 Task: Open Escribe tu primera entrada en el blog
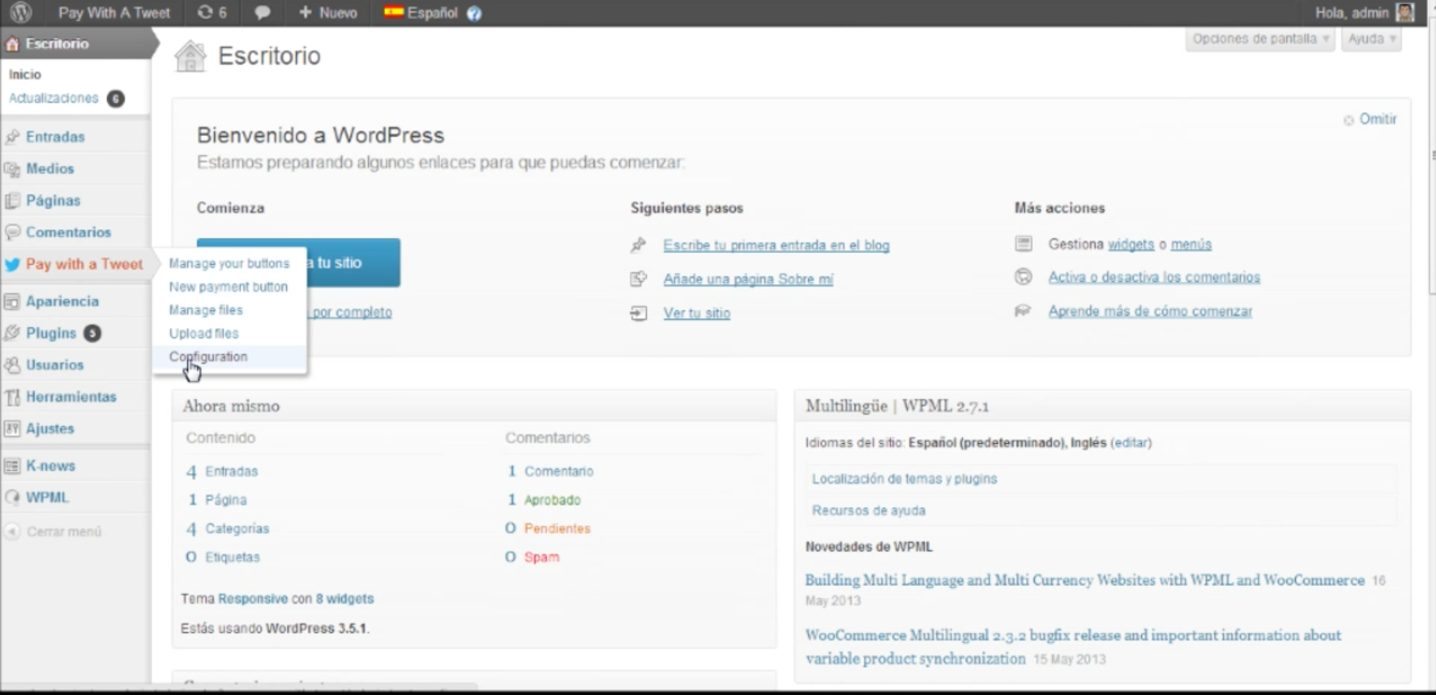pyautogui.click(x=776, y=245)
